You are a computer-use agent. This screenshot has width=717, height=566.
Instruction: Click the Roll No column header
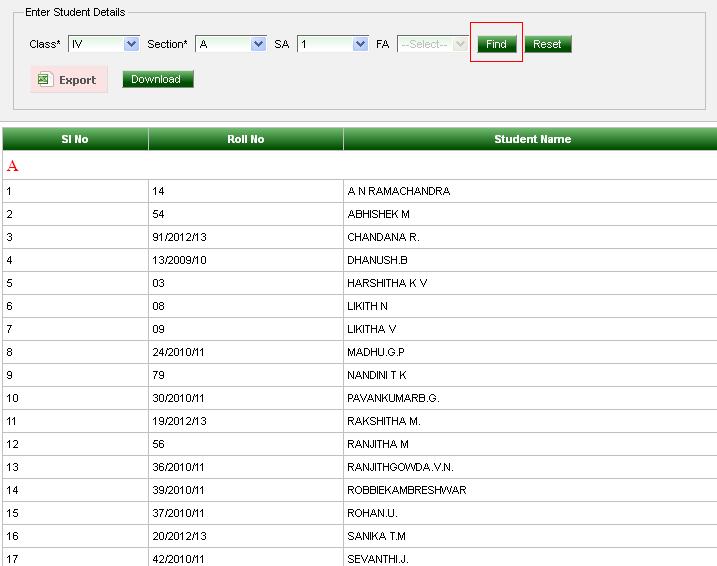[x=245, y=139]
